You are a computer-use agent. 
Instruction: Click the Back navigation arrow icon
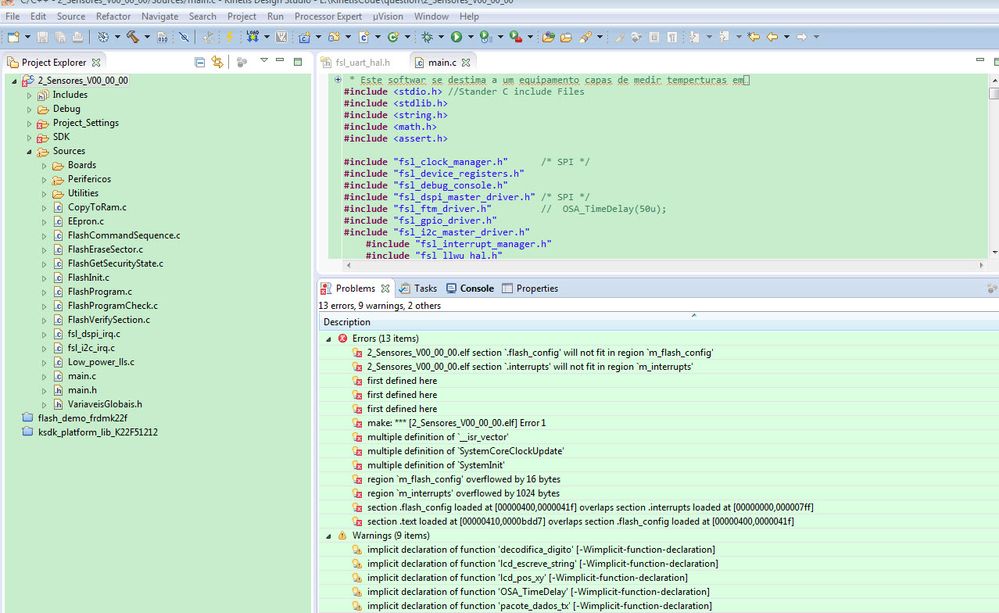tap(772, 37)
